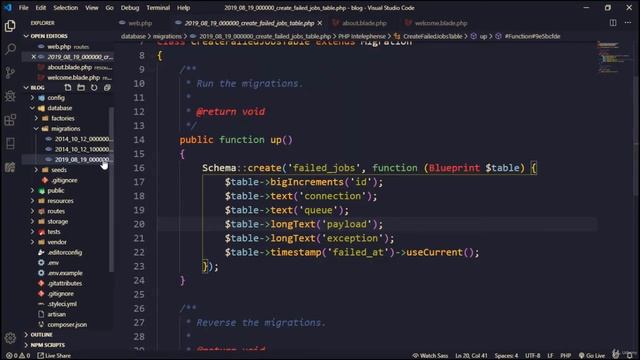Viewport: 640px width, 360px height.
Task: Open the Help menu
Action: pos(183,8)
